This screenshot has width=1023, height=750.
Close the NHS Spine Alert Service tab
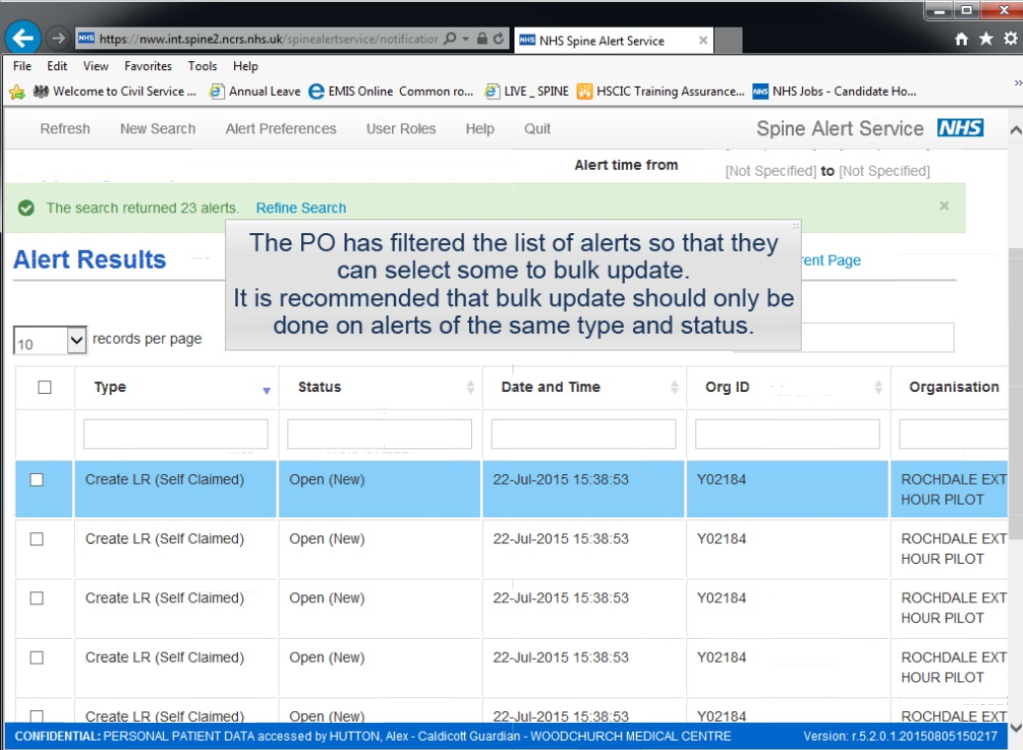pyautogui.click(x=703, y=40)
